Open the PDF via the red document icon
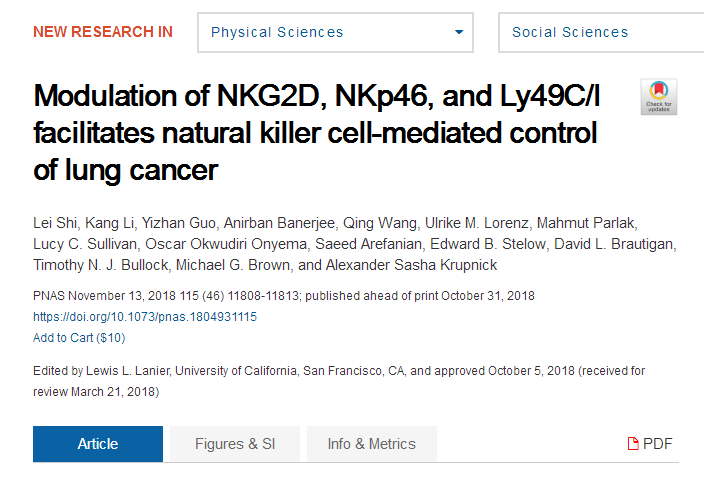 click(633, 443)
